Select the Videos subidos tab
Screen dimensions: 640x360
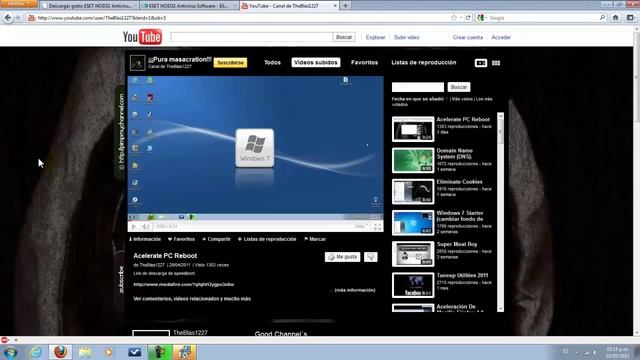[x=316, y=62]
